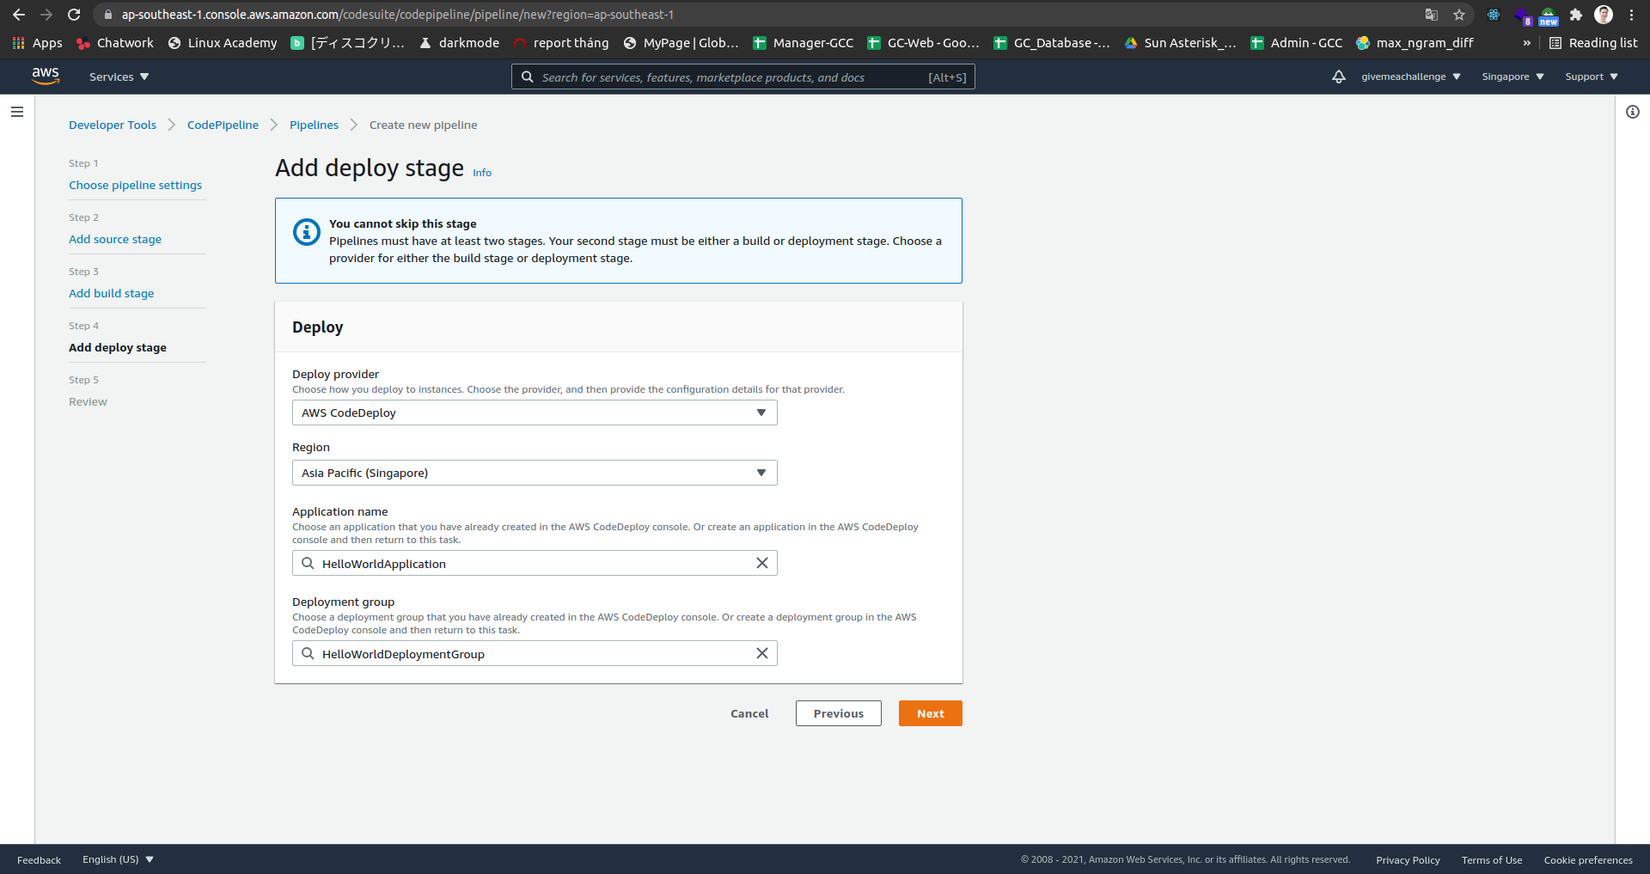The width and height of the screenshot is (1650, 874).
Task: Bookmark this page with the star icon
Action: coord(1459,15)
